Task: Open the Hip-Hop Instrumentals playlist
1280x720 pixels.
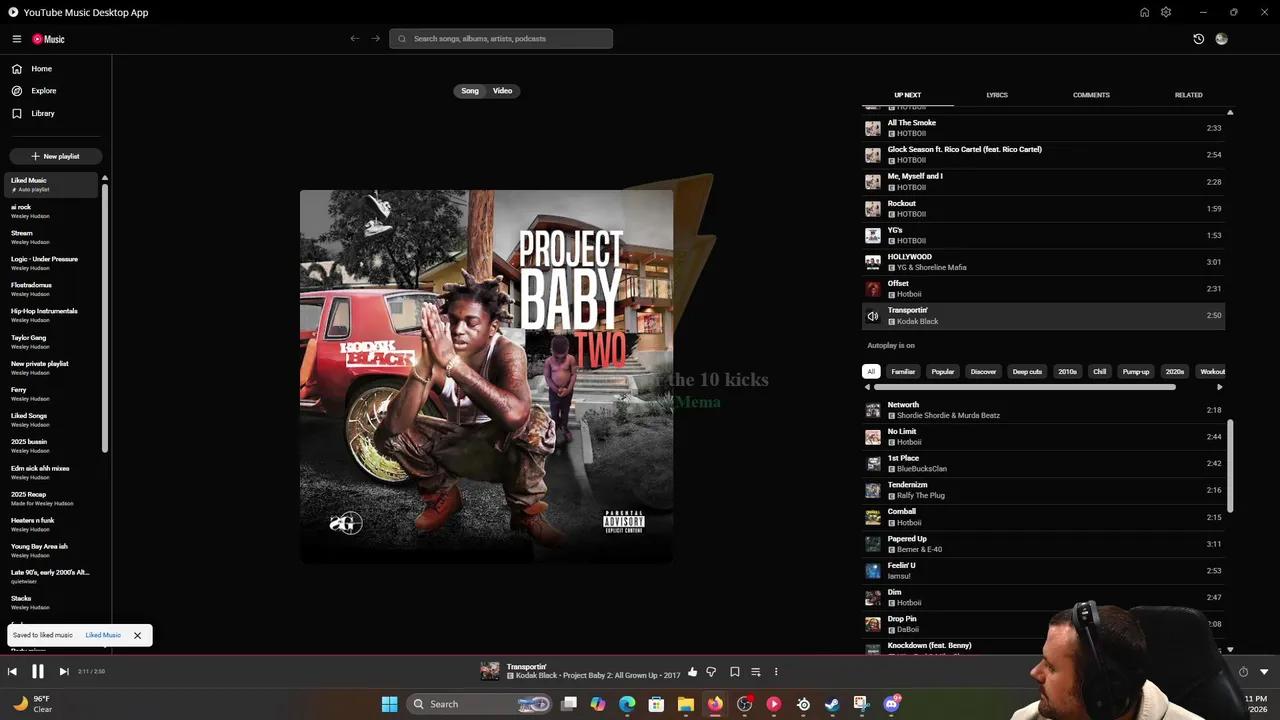Action: [x=52, y=315]
